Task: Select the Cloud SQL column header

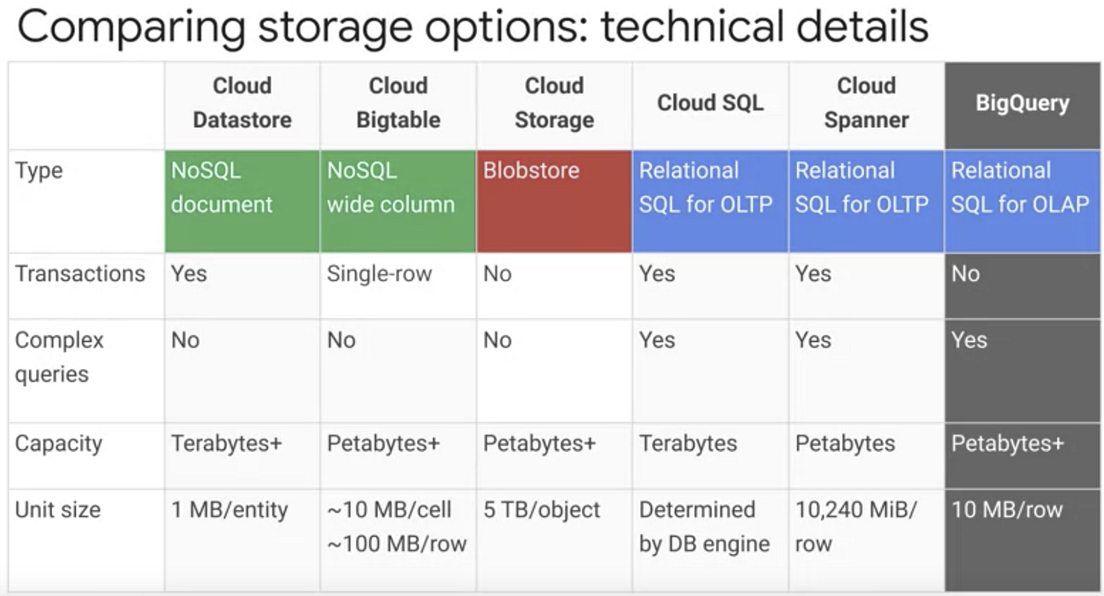Action: (710, 103)
